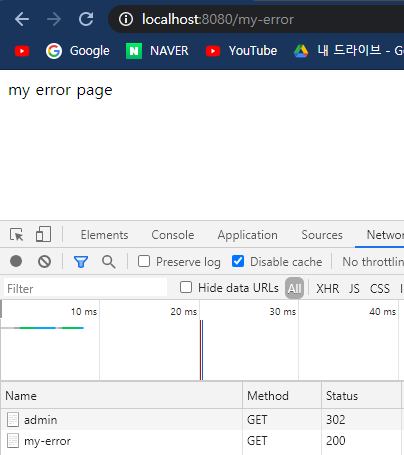View site information icon in address bar
The width and height of the screenshot is (404, 455).
click(x=126, y=19)
